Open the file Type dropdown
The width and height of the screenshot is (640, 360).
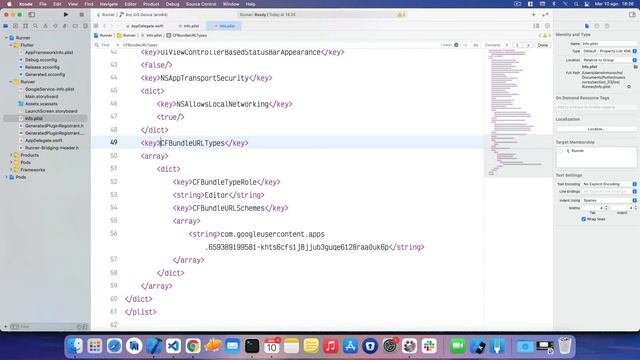click(609, 51)
